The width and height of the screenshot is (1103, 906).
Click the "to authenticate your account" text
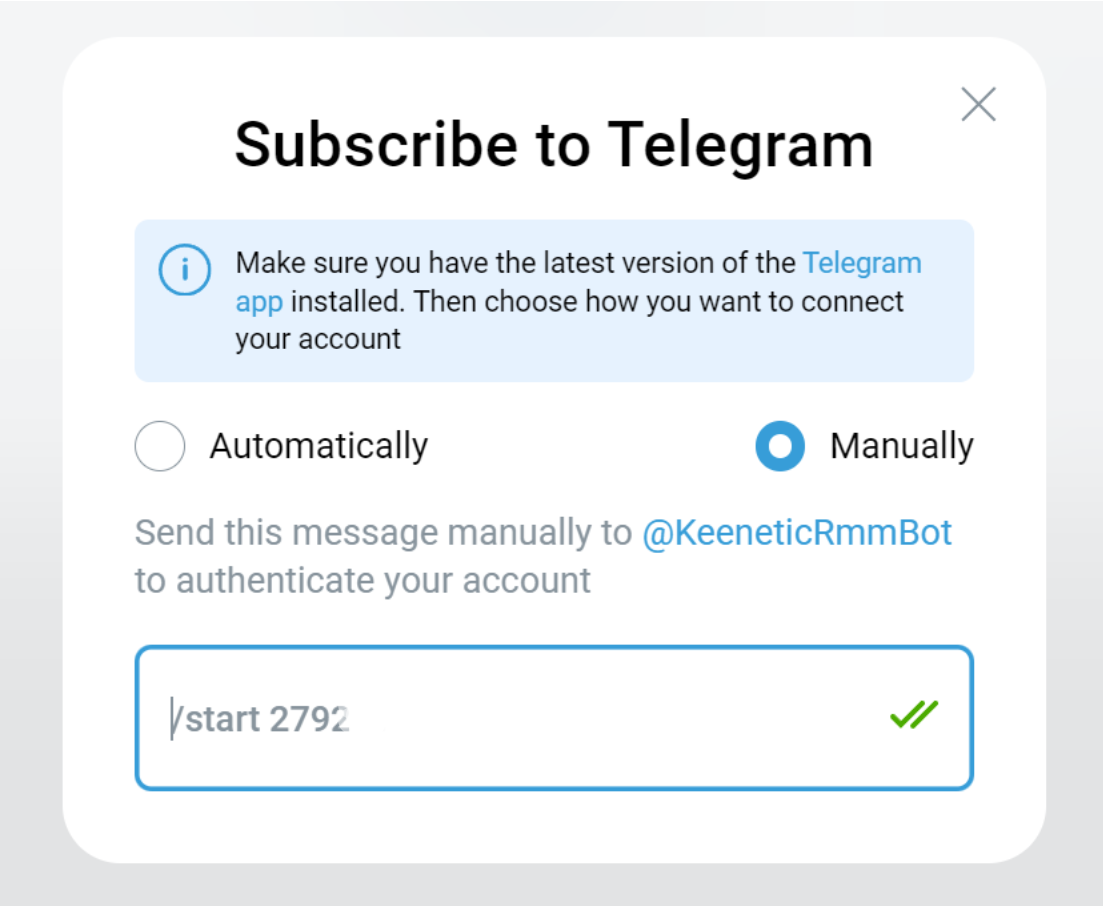coord(363,580)
